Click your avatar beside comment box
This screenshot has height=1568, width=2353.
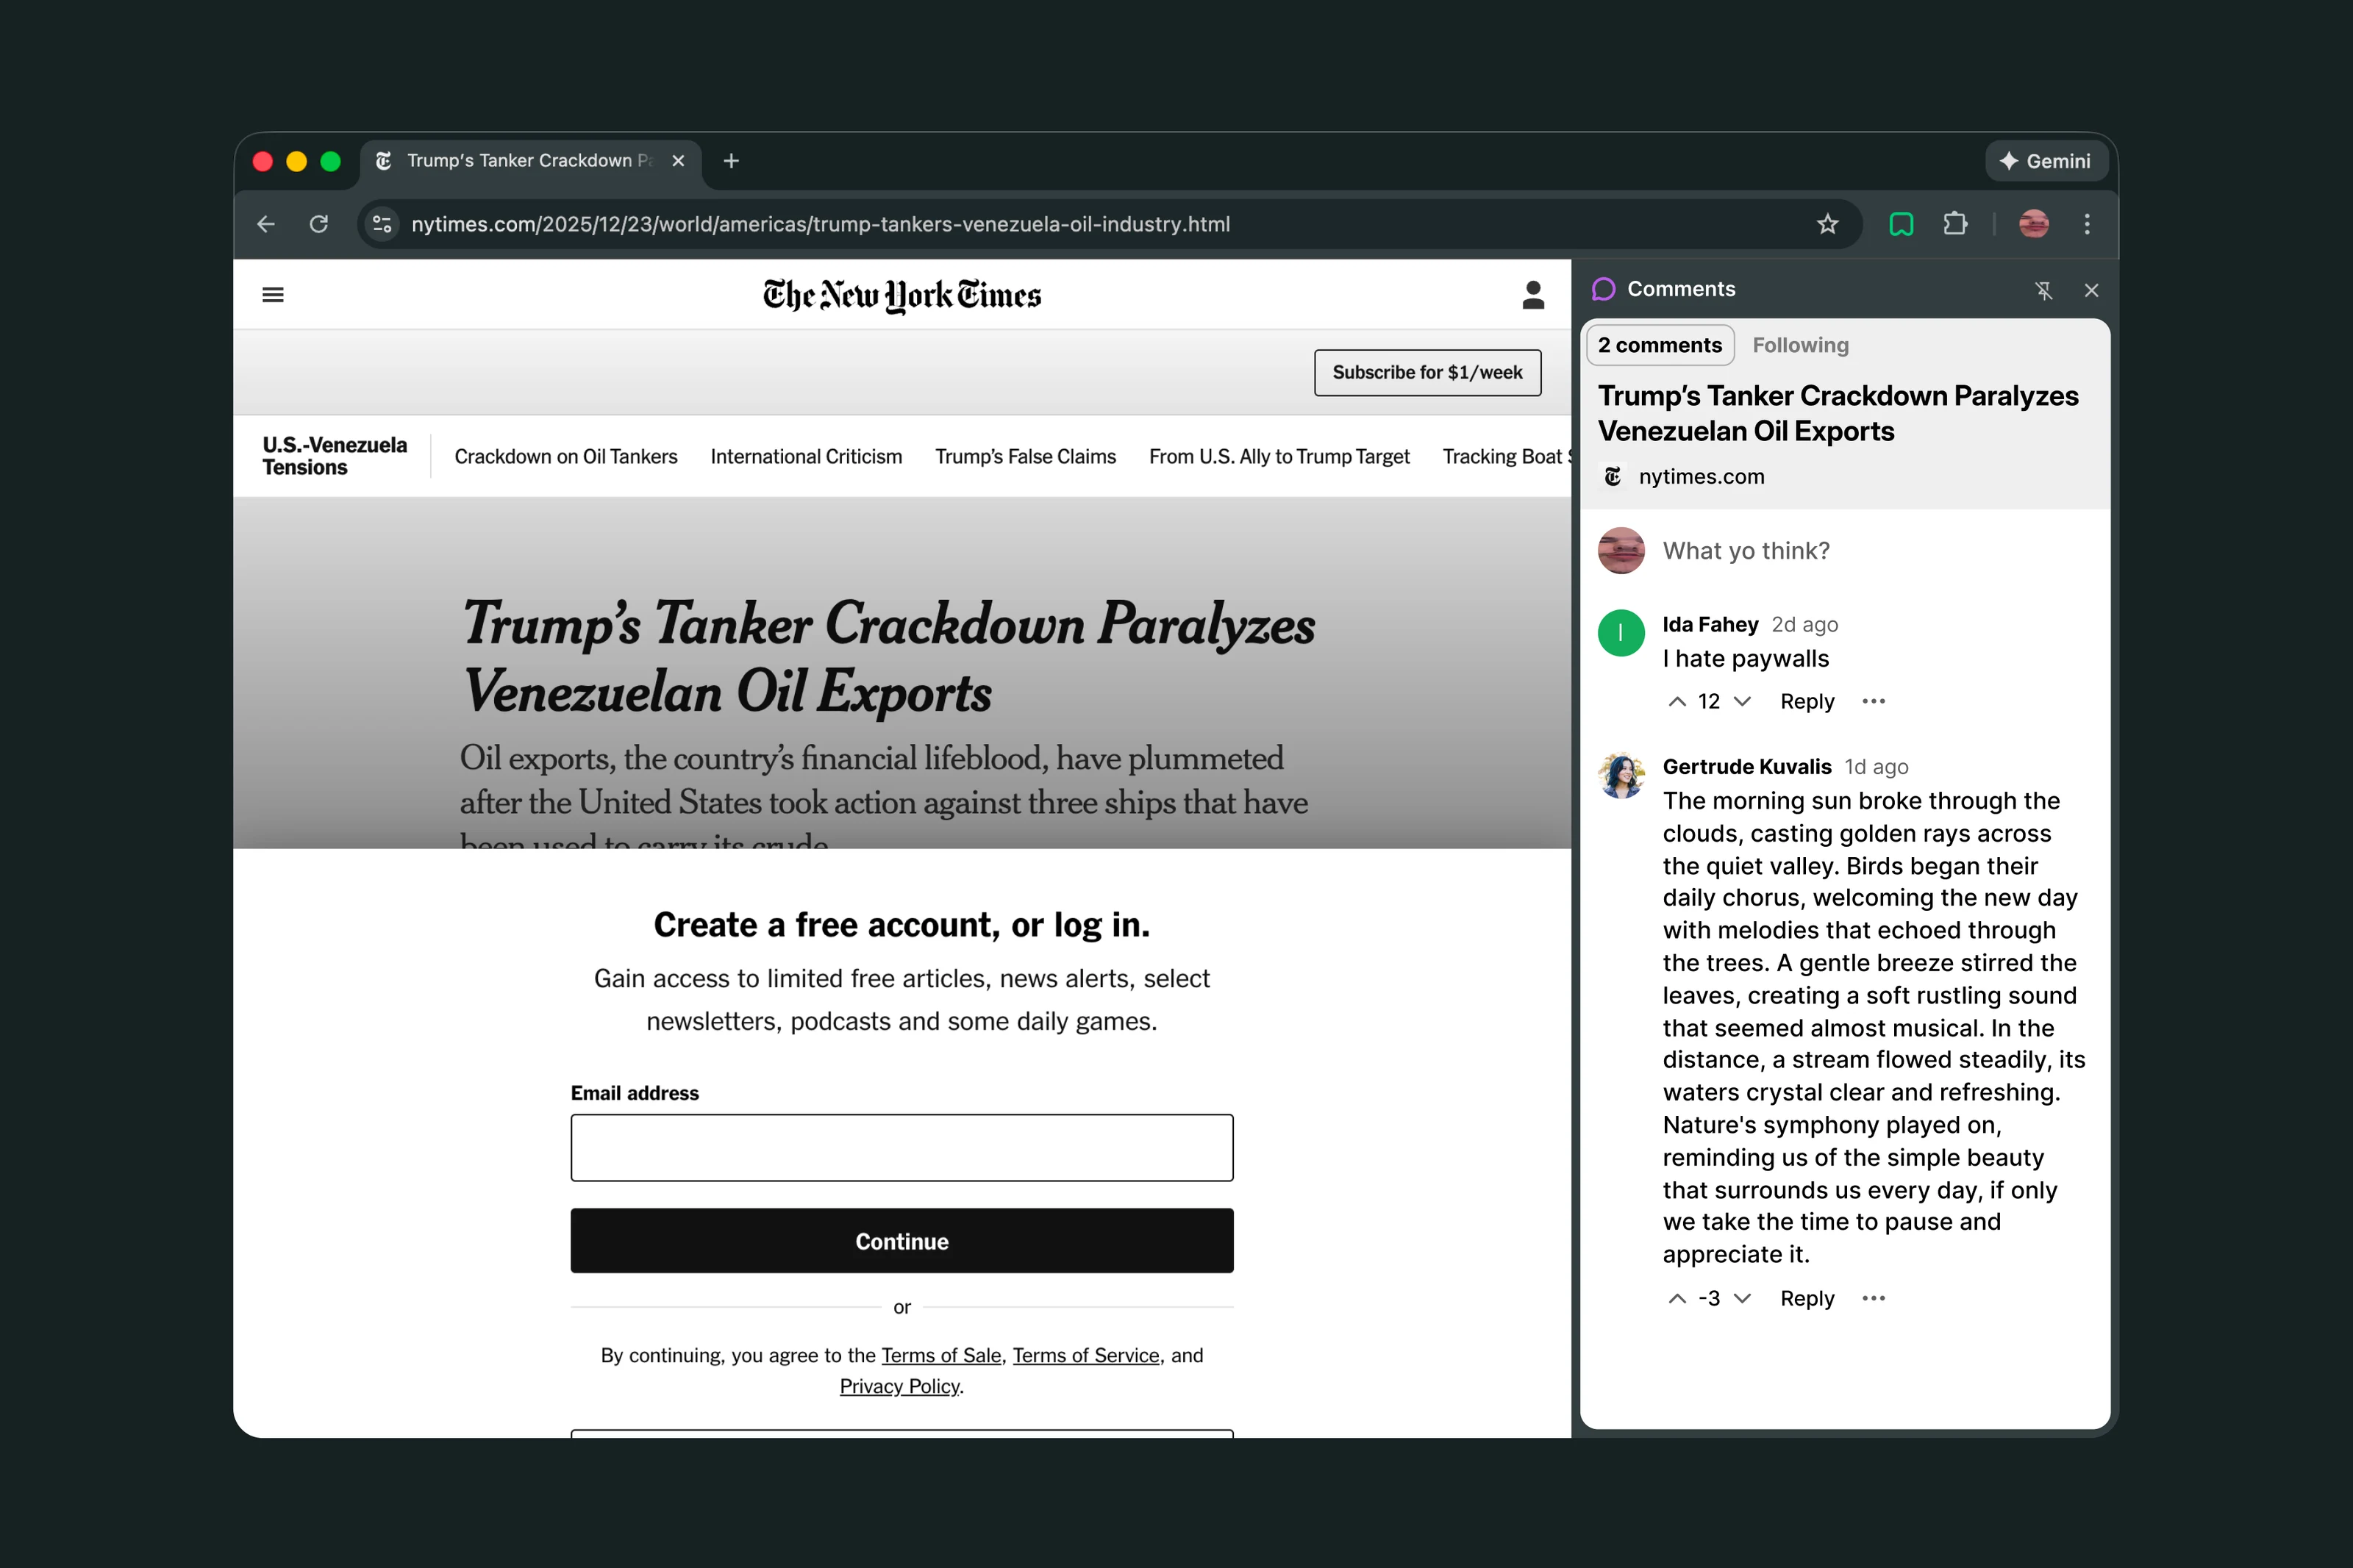1621,551
